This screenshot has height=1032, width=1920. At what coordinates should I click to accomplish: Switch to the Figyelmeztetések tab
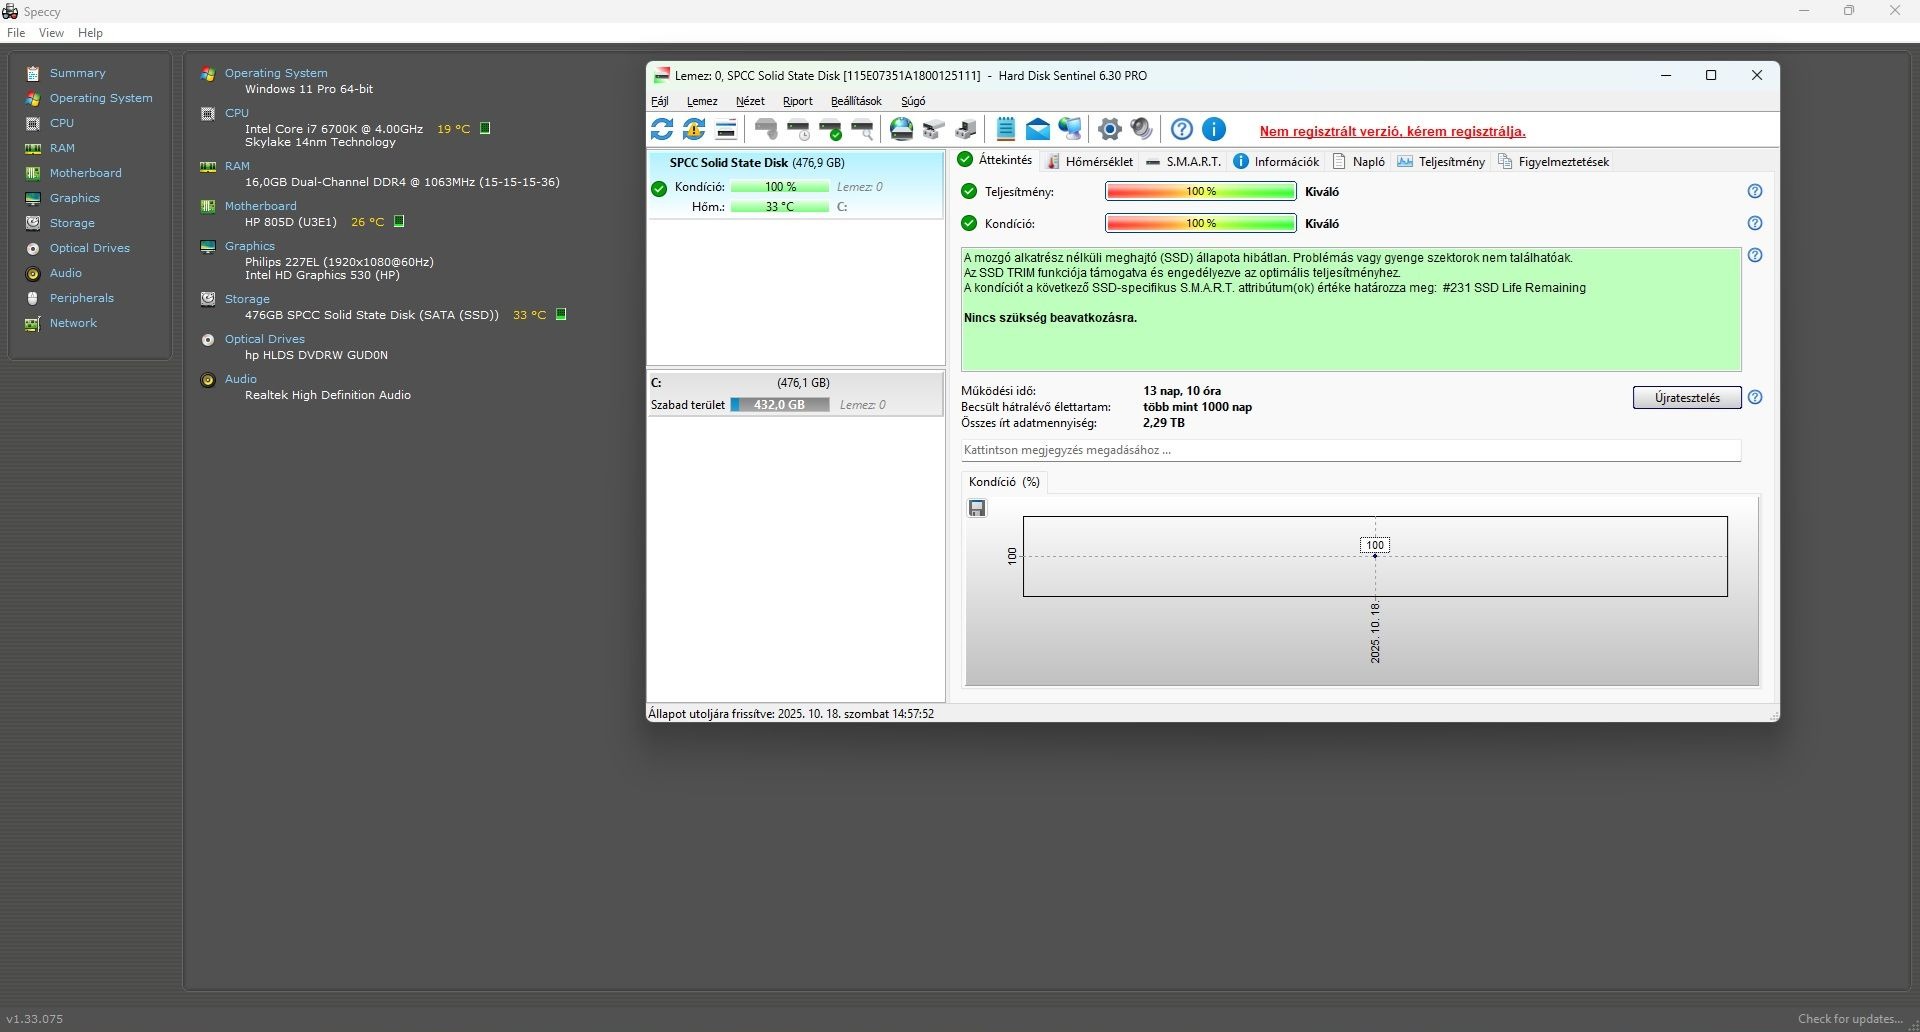[x=1553, y=161]
